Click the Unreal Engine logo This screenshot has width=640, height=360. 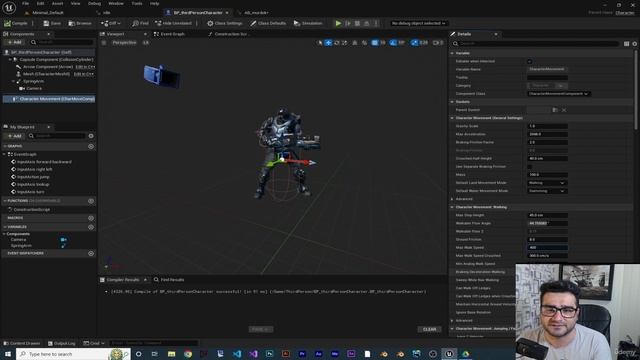(x=9, y=7)
